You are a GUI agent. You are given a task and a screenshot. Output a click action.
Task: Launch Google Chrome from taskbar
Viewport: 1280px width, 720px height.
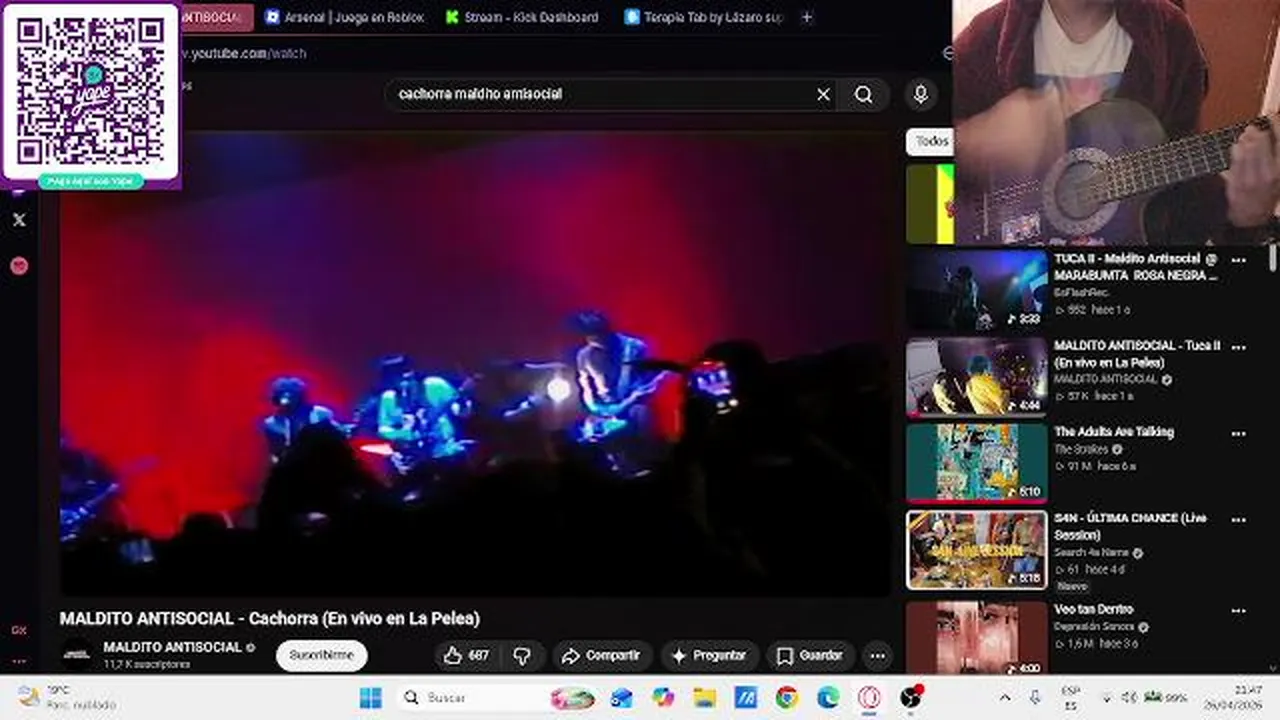click(787, 698)
